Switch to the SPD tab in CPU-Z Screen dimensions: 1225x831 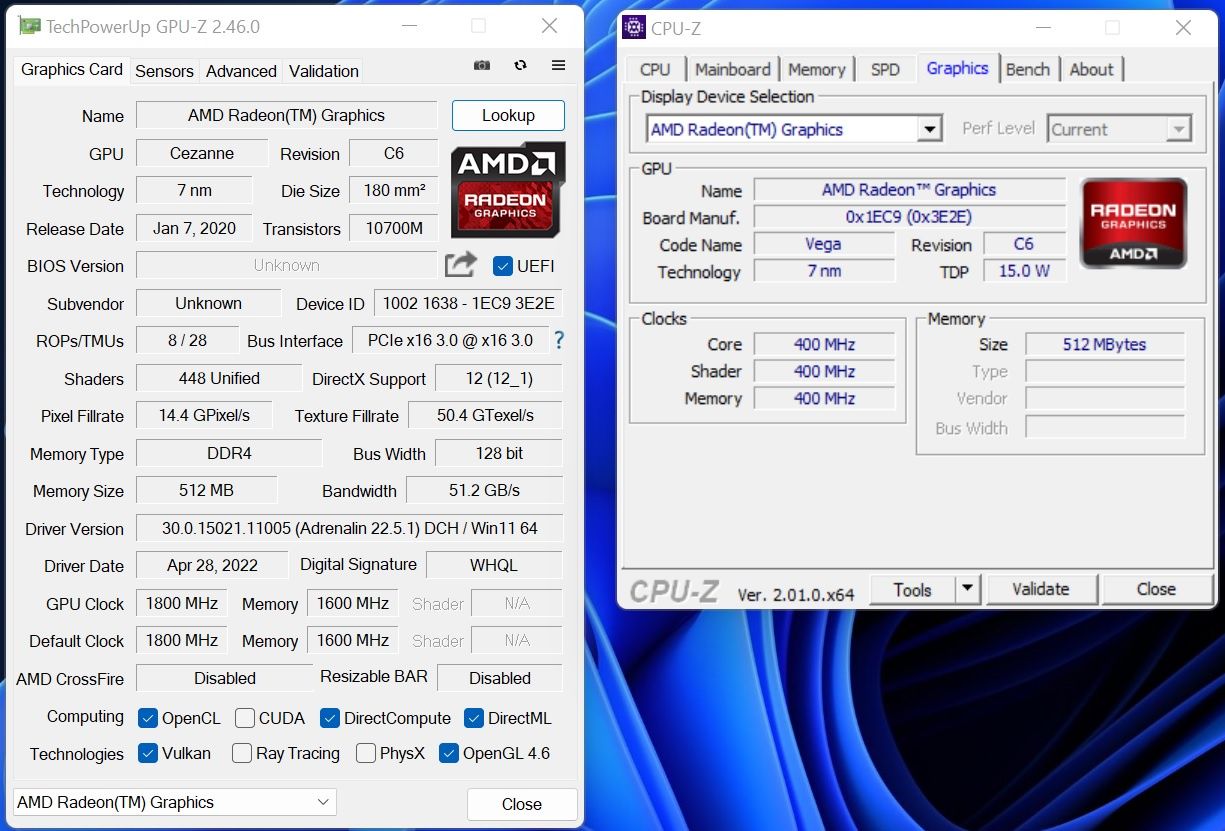click(x=885, y=69)
